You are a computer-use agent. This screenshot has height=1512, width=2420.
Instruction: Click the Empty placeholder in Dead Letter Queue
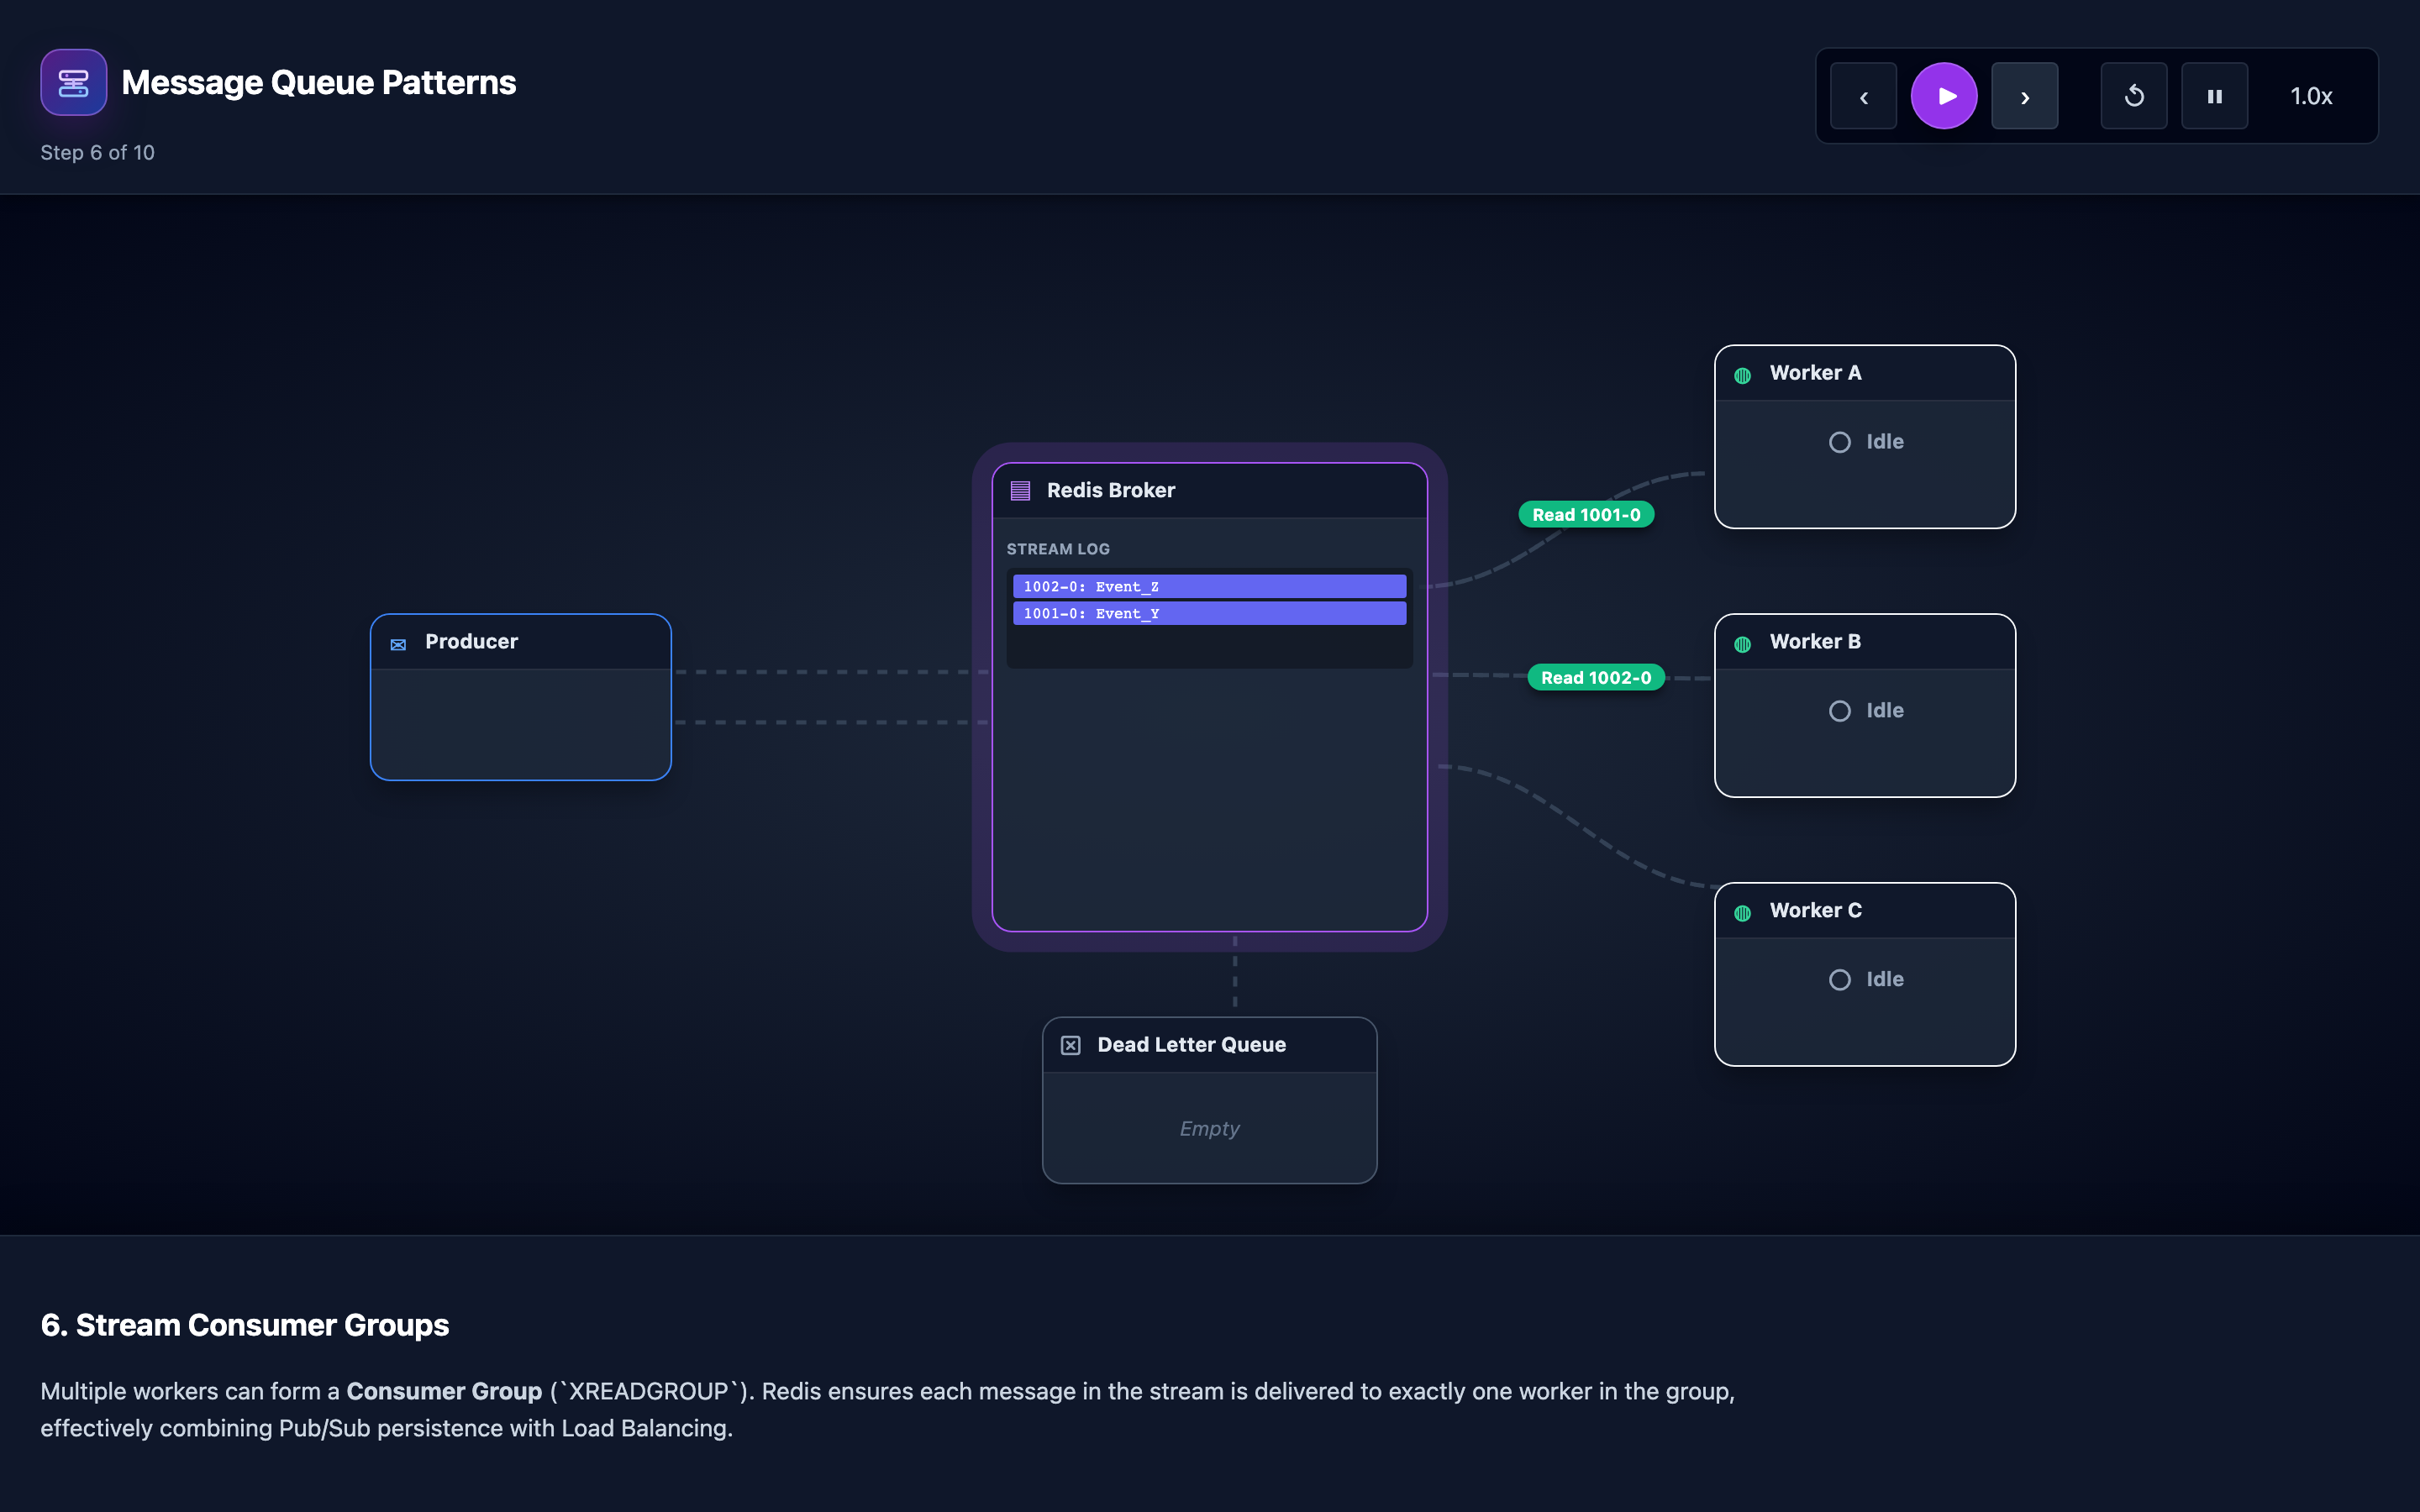tap(1209, 1128)
